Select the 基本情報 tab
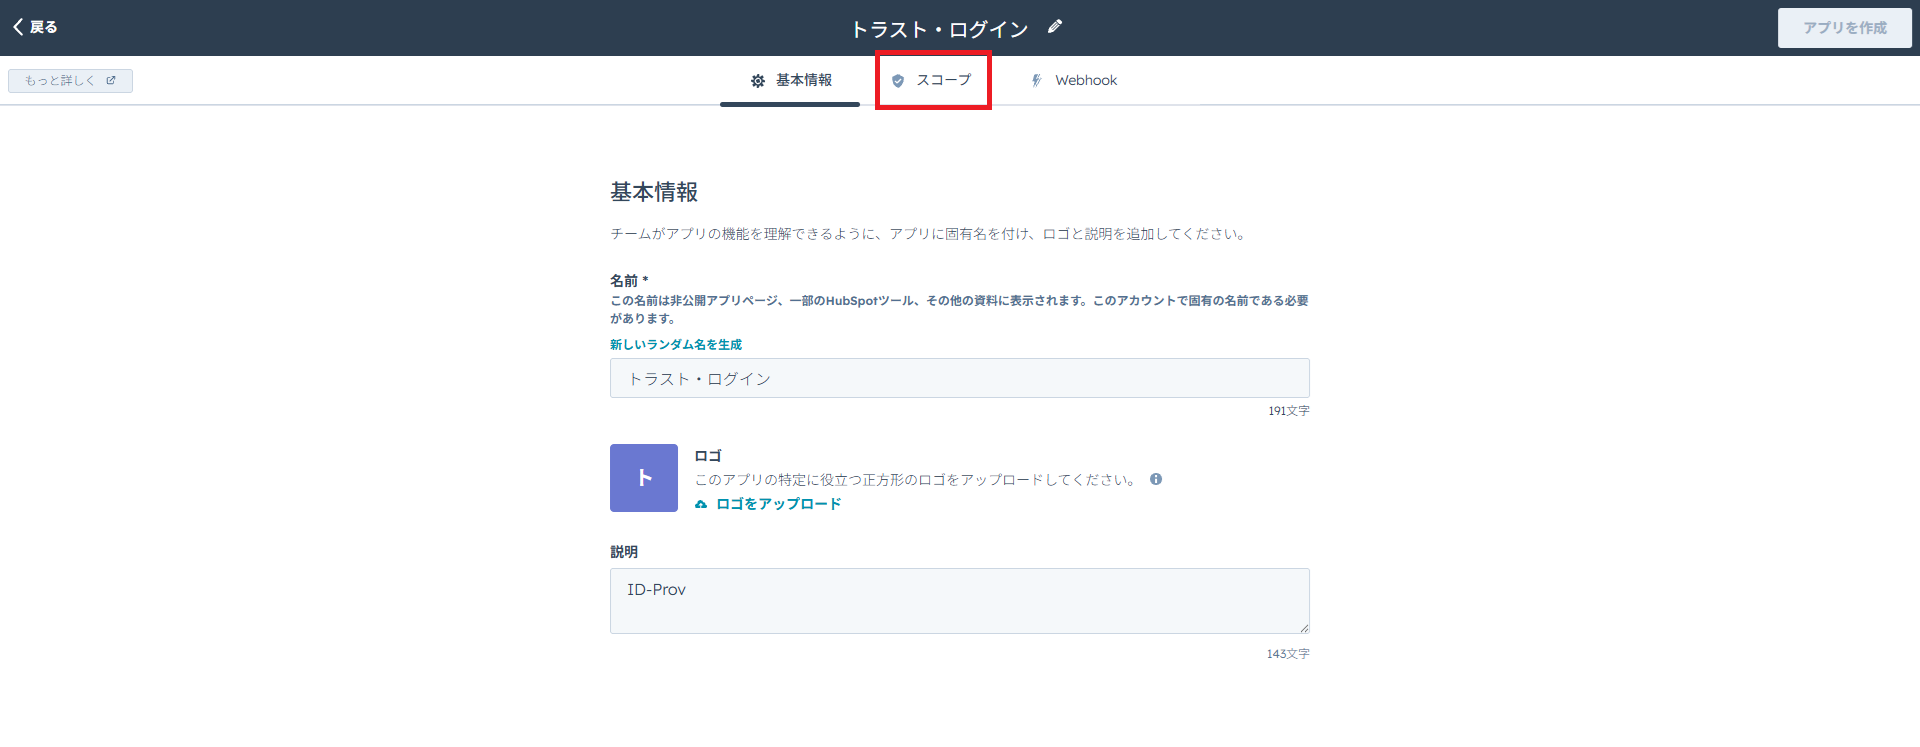This screenshot has width=1920, height=747. (790, 80)
